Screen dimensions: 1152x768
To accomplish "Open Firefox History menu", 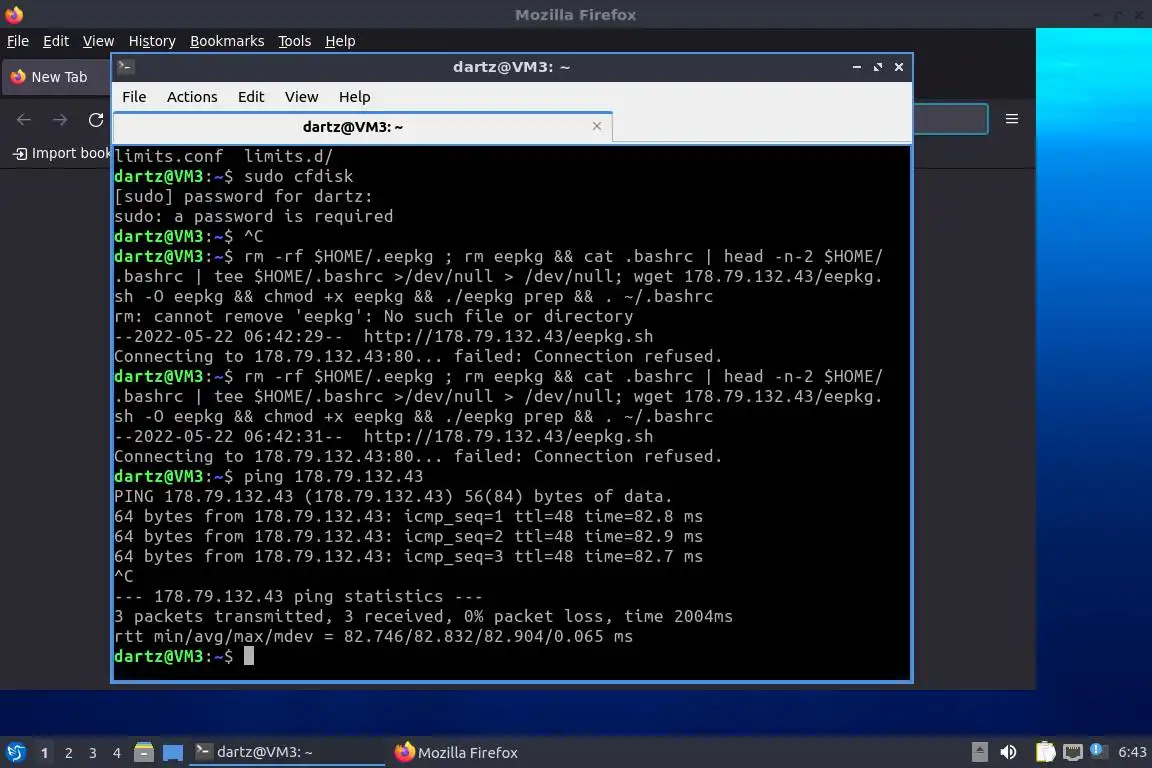I will 152,41.
